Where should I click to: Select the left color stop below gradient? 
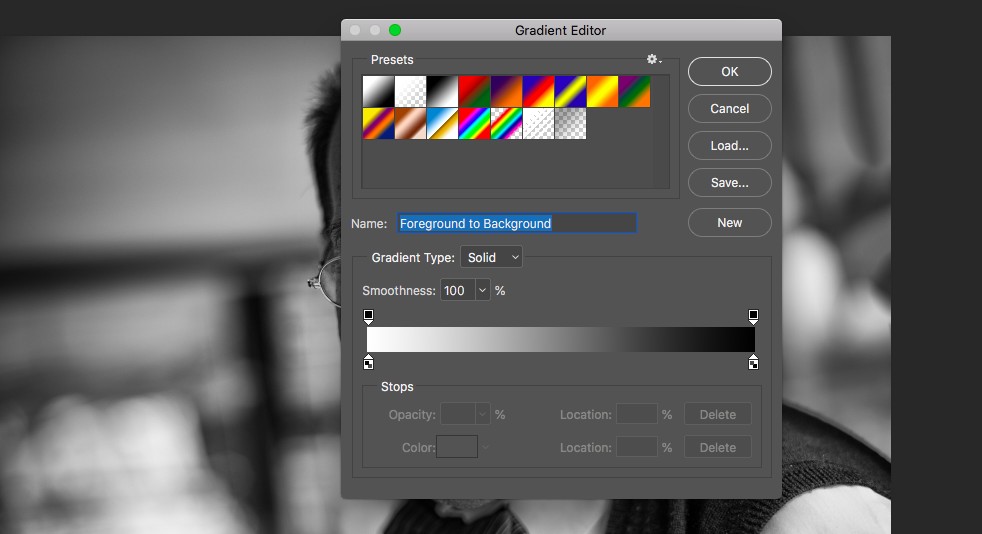click(368, 362)
